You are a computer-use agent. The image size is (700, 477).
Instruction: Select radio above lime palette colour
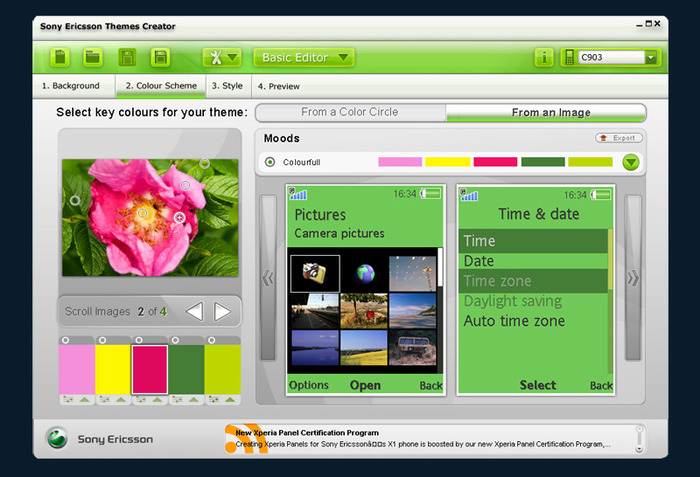coord(212,340)
